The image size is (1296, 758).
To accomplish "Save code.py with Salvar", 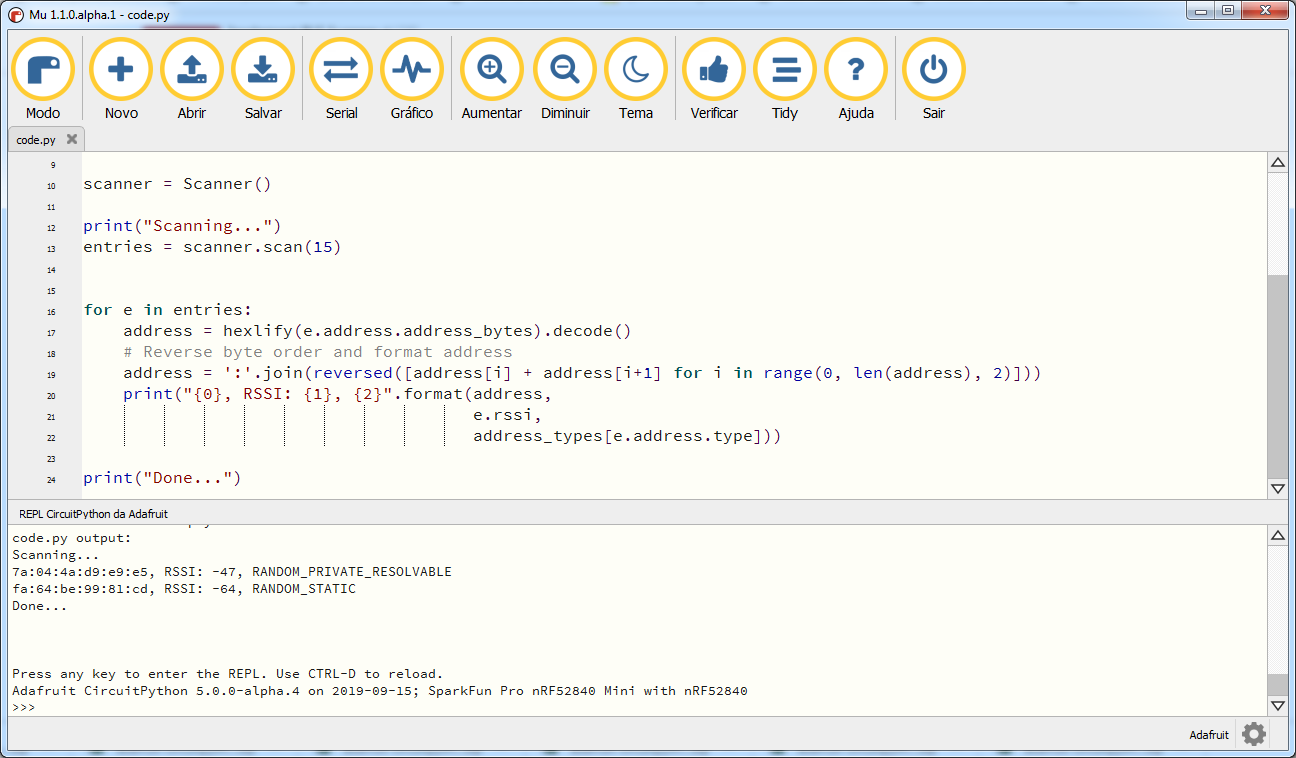I will point(263,68).
